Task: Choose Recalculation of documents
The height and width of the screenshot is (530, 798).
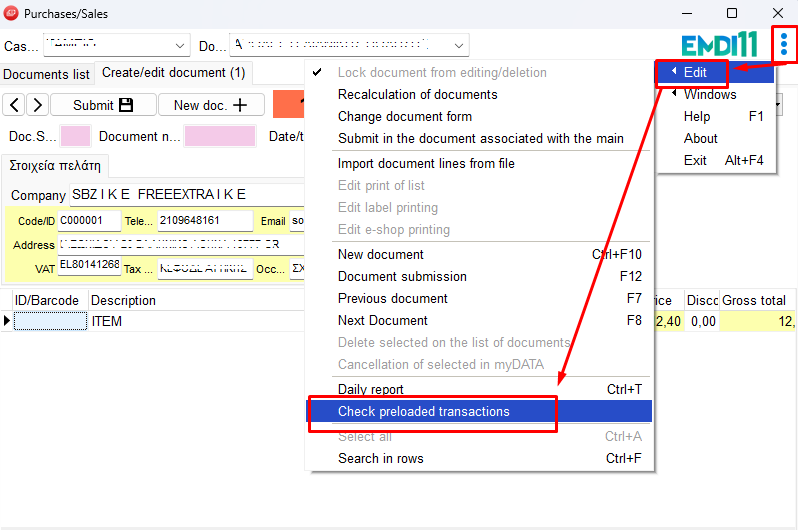Action: coord(417,95)
